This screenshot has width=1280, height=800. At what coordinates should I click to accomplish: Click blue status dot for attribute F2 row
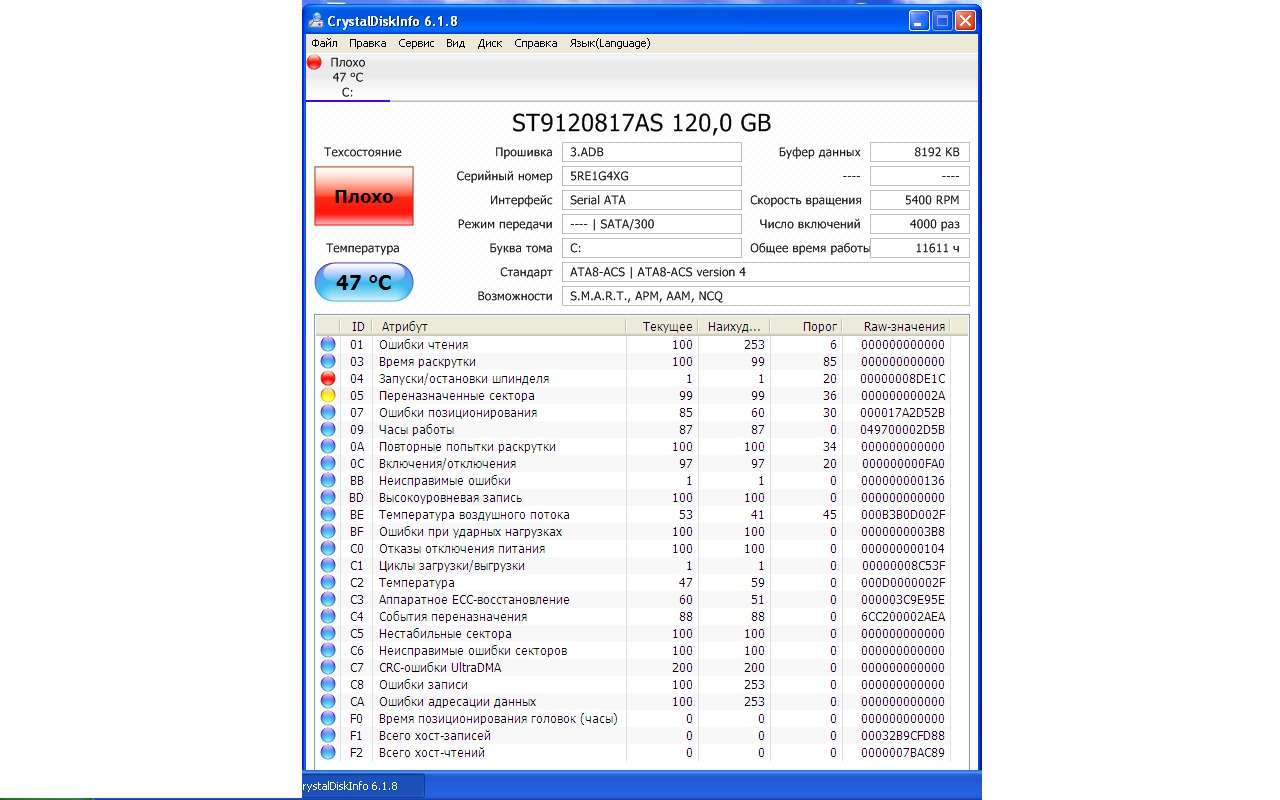coord(328,753)
